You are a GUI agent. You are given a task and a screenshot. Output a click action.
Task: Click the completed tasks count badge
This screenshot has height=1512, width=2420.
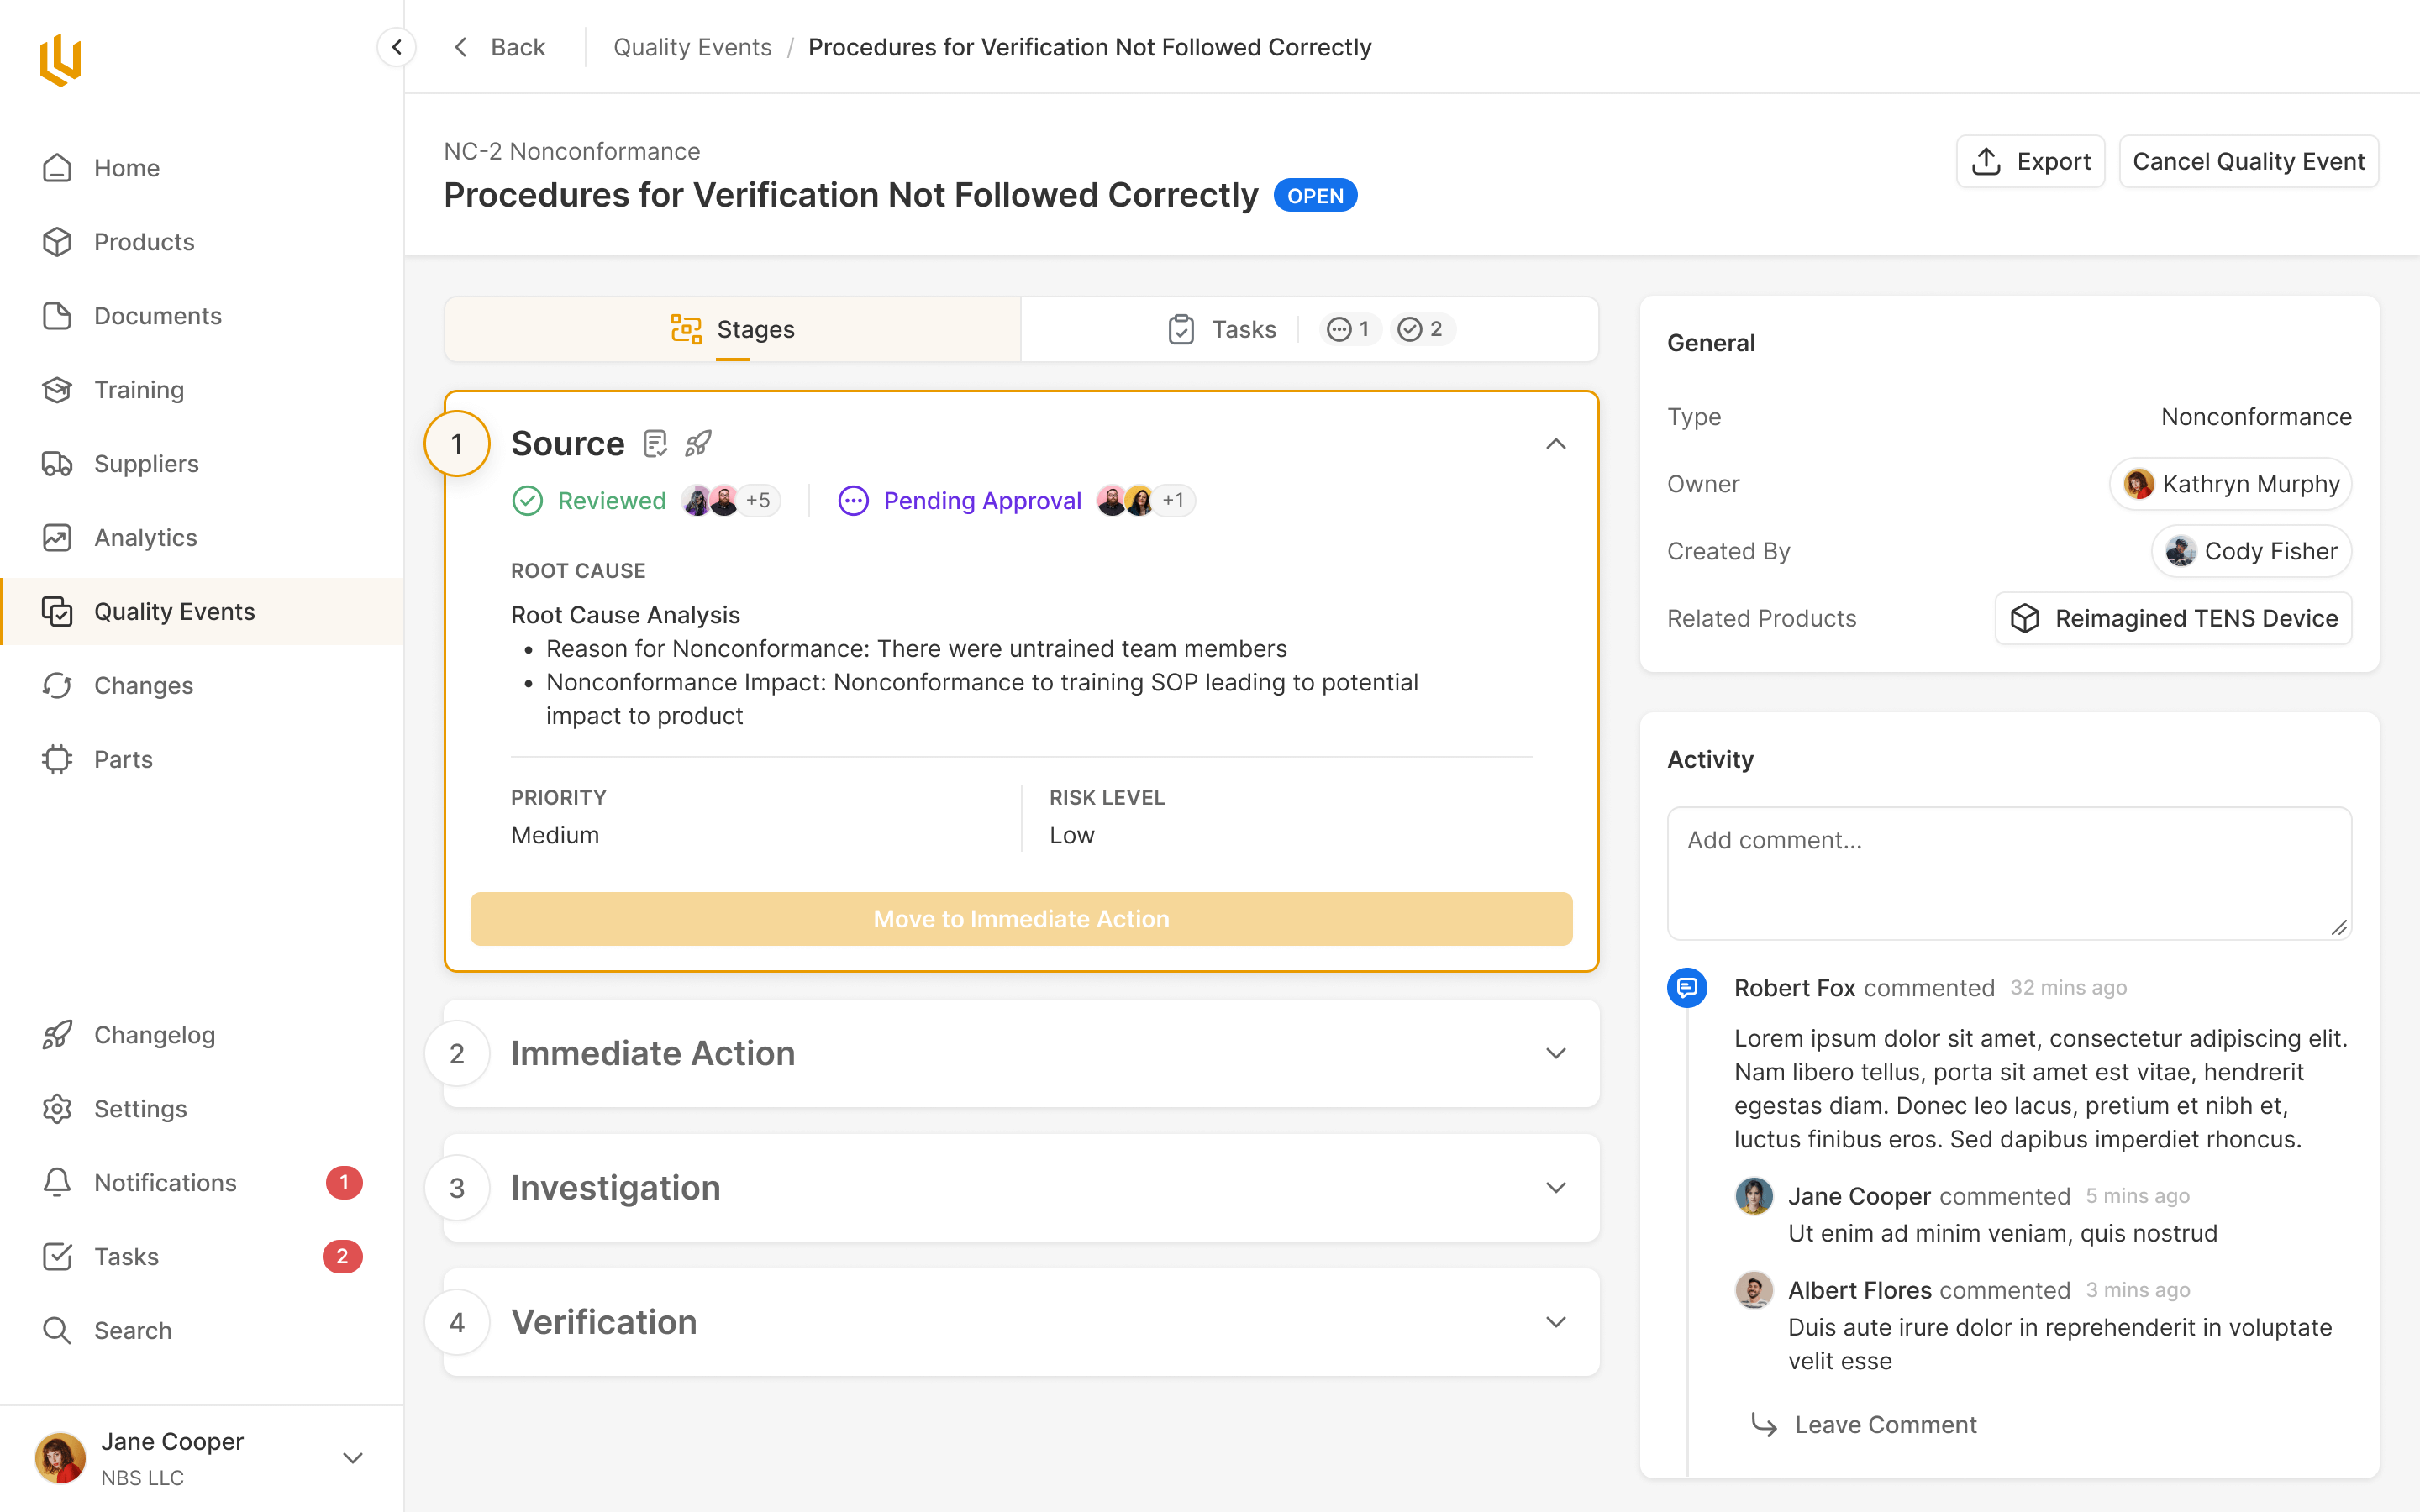(1420, 329)
